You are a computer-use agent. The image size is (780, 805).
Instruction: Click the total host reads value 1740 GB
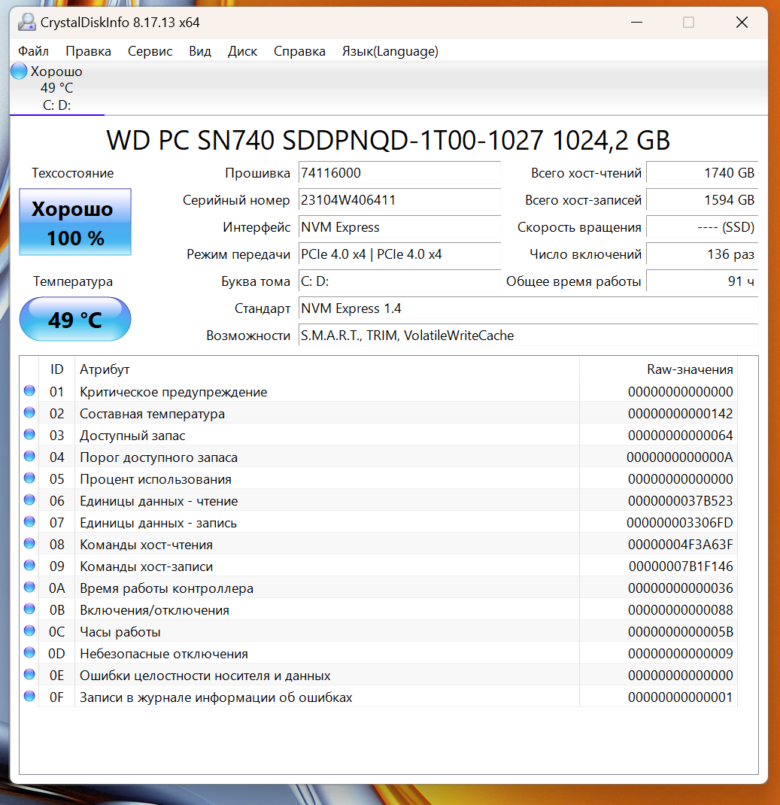click(702, 173)
